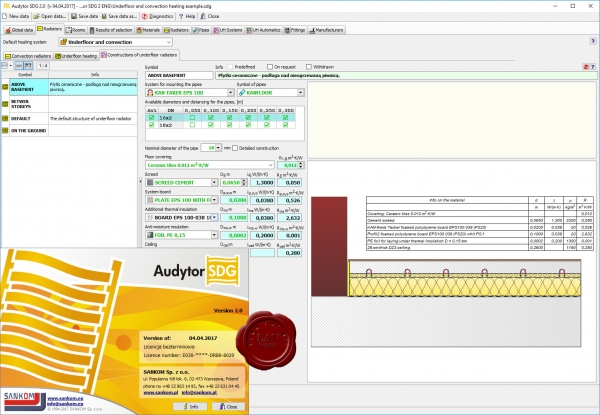
Task: Open Help from the top toolbar
Action: (187, 16)
